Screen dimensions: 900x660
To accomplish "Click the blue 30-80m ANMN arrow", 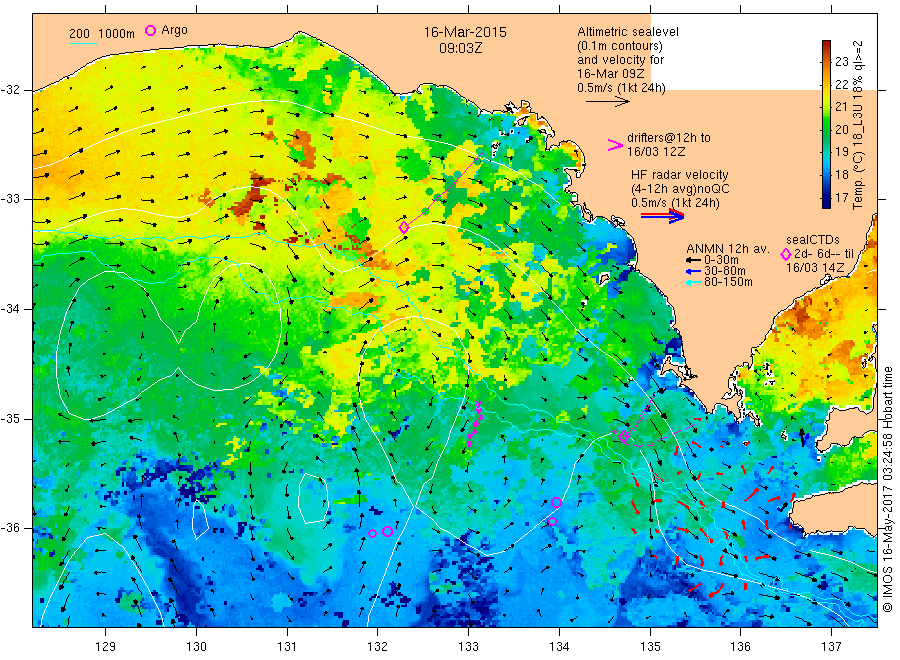I will tap(693, 271).
